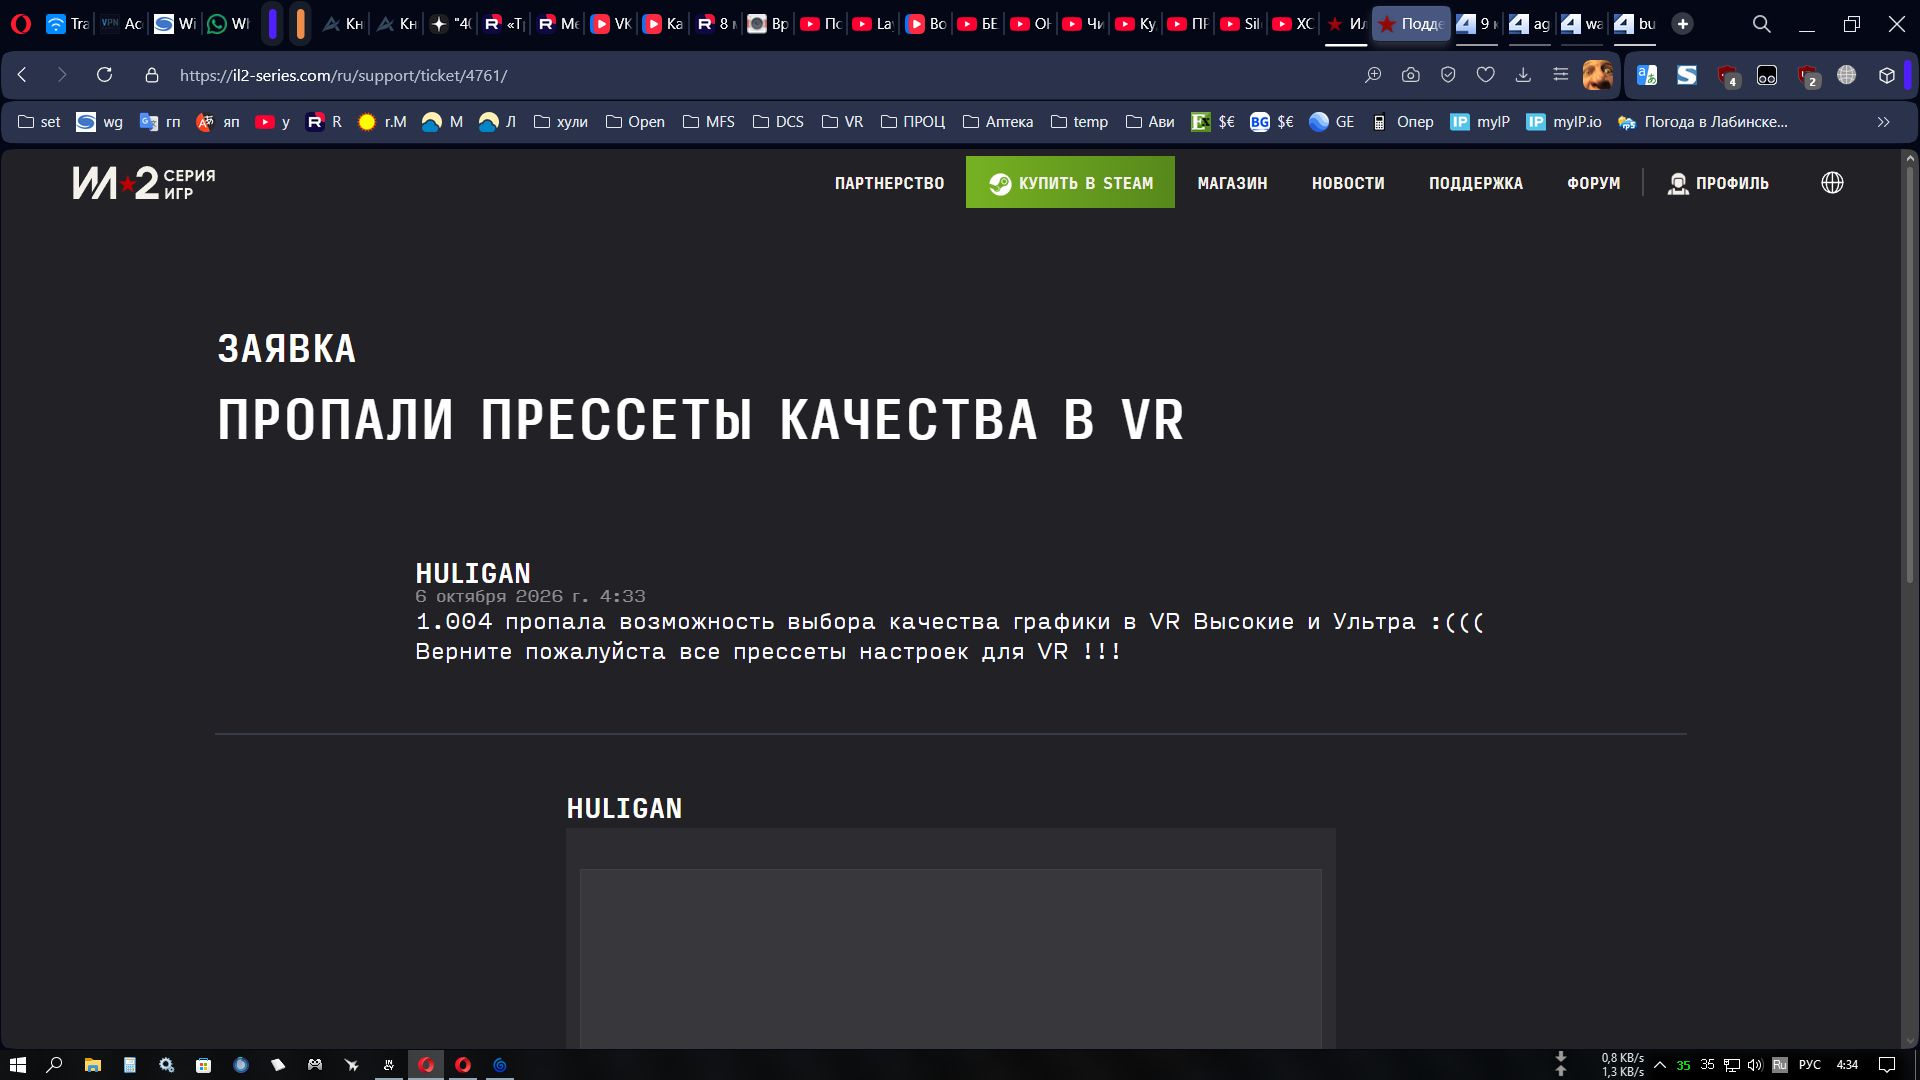Viewport: 1920px width, 1080px height.
Task: Show hidden system tray icons
Action: point(1660,1065)
